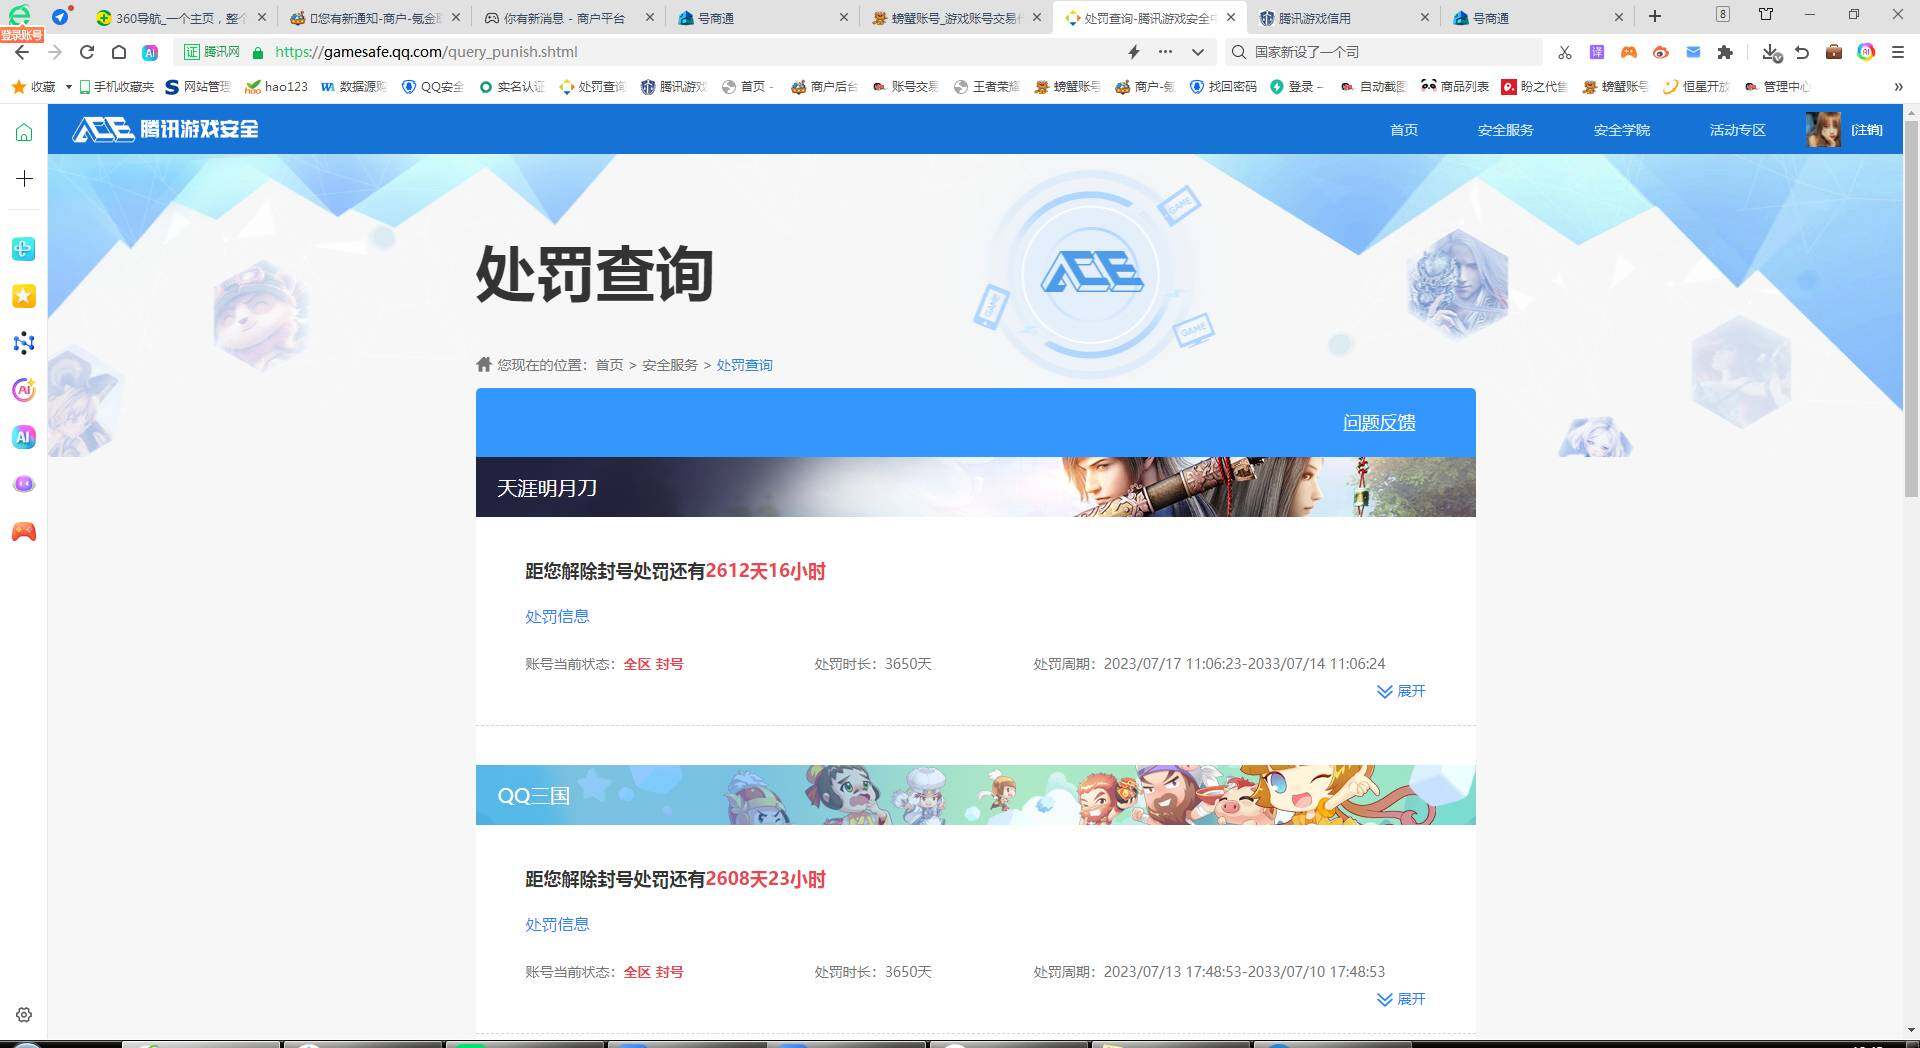Viewport: 1920px width, 1048px height.
Task: Open the sidebar red gamepad icon
Action: [24, 532]
